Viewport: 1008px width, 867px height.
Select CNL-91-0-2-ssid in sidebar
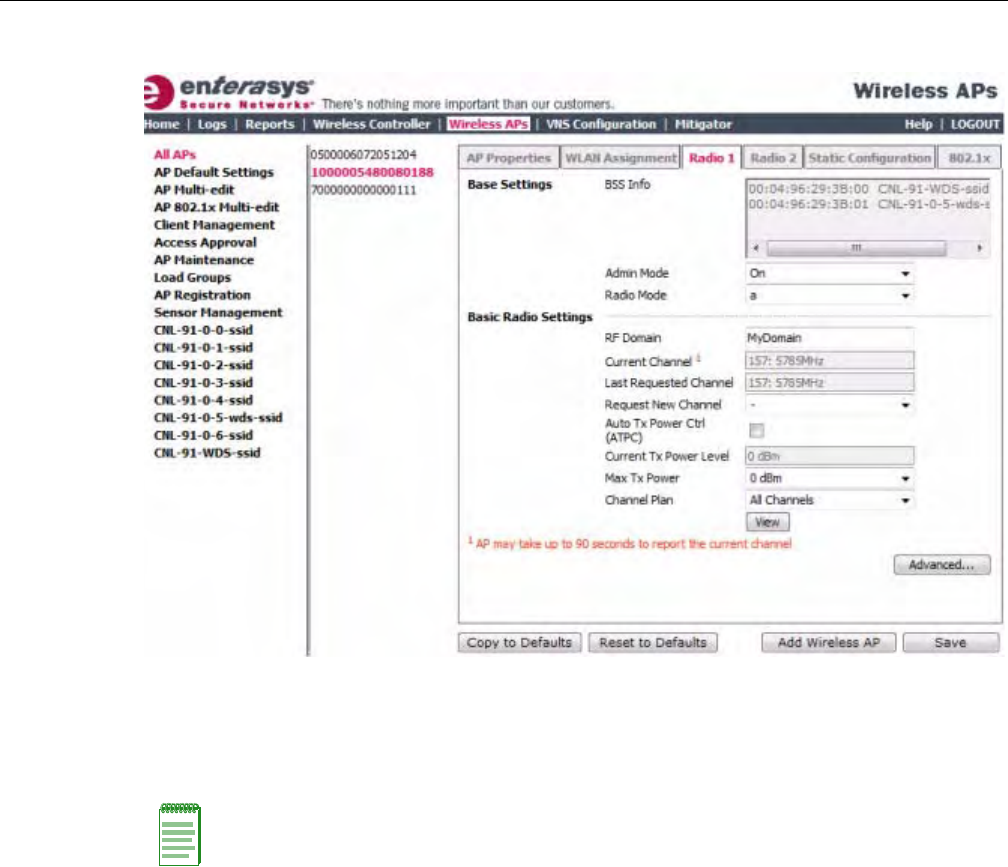coord(203,365)
